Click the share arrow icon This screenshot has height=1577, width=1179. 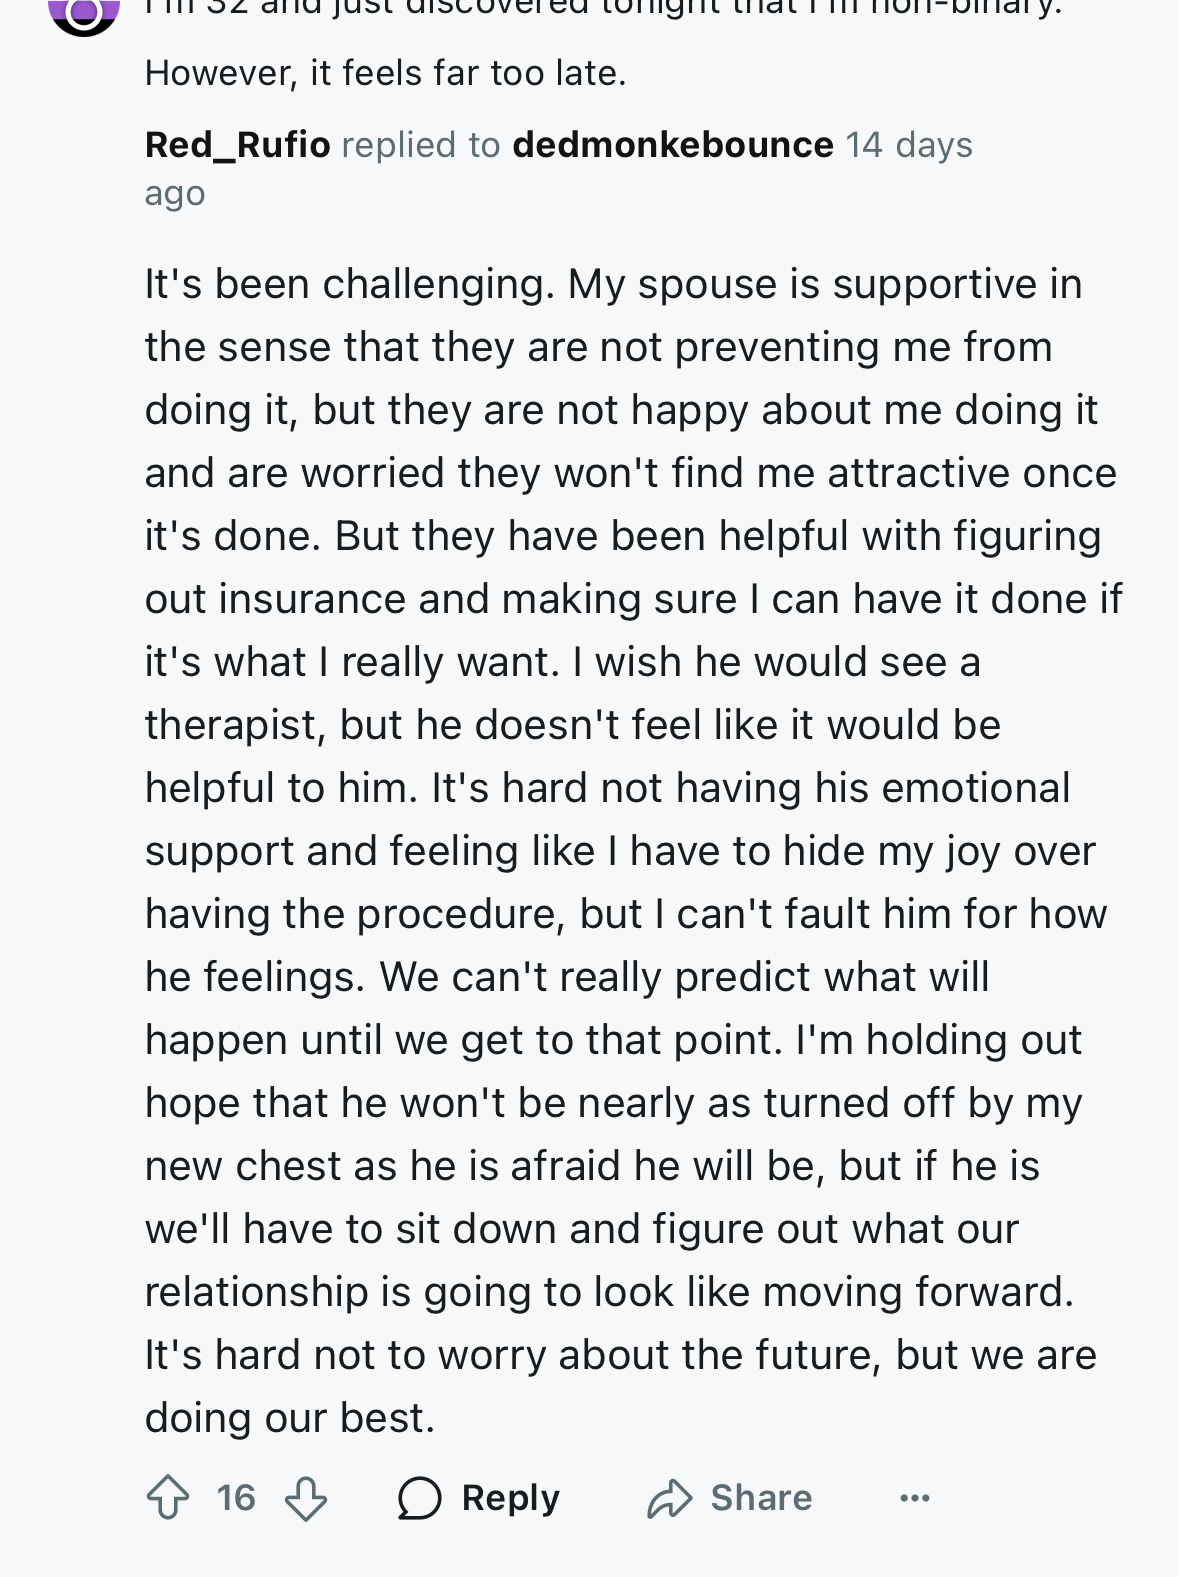(x=669, y=1498)
